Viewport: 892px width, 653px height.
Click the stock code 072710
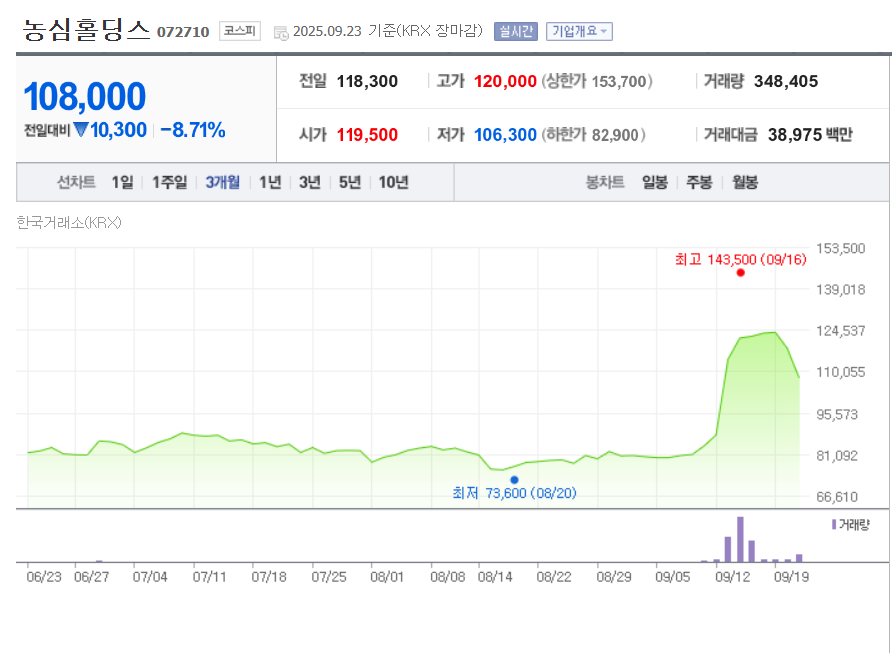coord(183,32)
